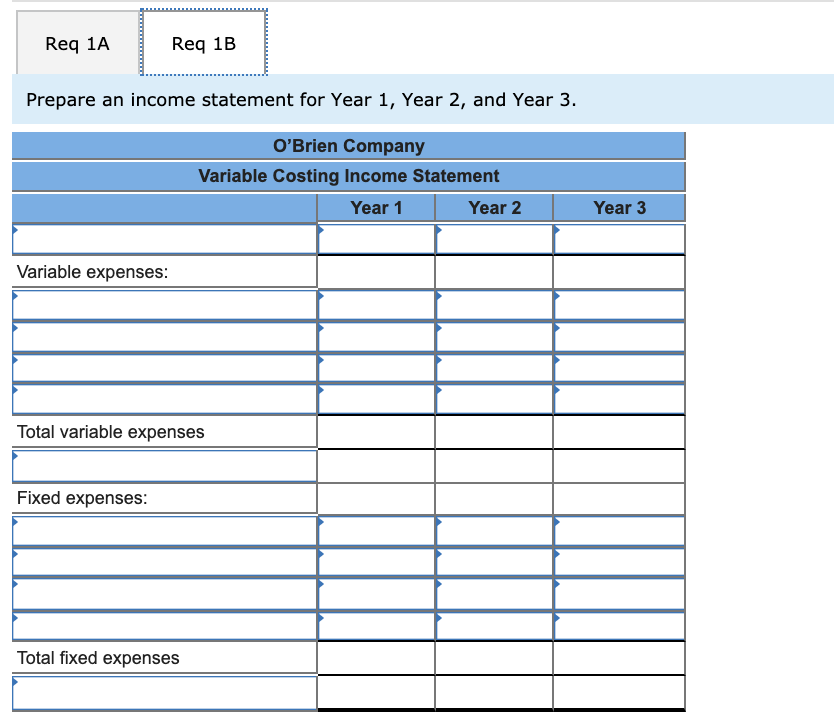The height and width of the screenshot is (724, 834).
Task: Click the Year 3 cell in the bottom row
Action: point(618,691)
